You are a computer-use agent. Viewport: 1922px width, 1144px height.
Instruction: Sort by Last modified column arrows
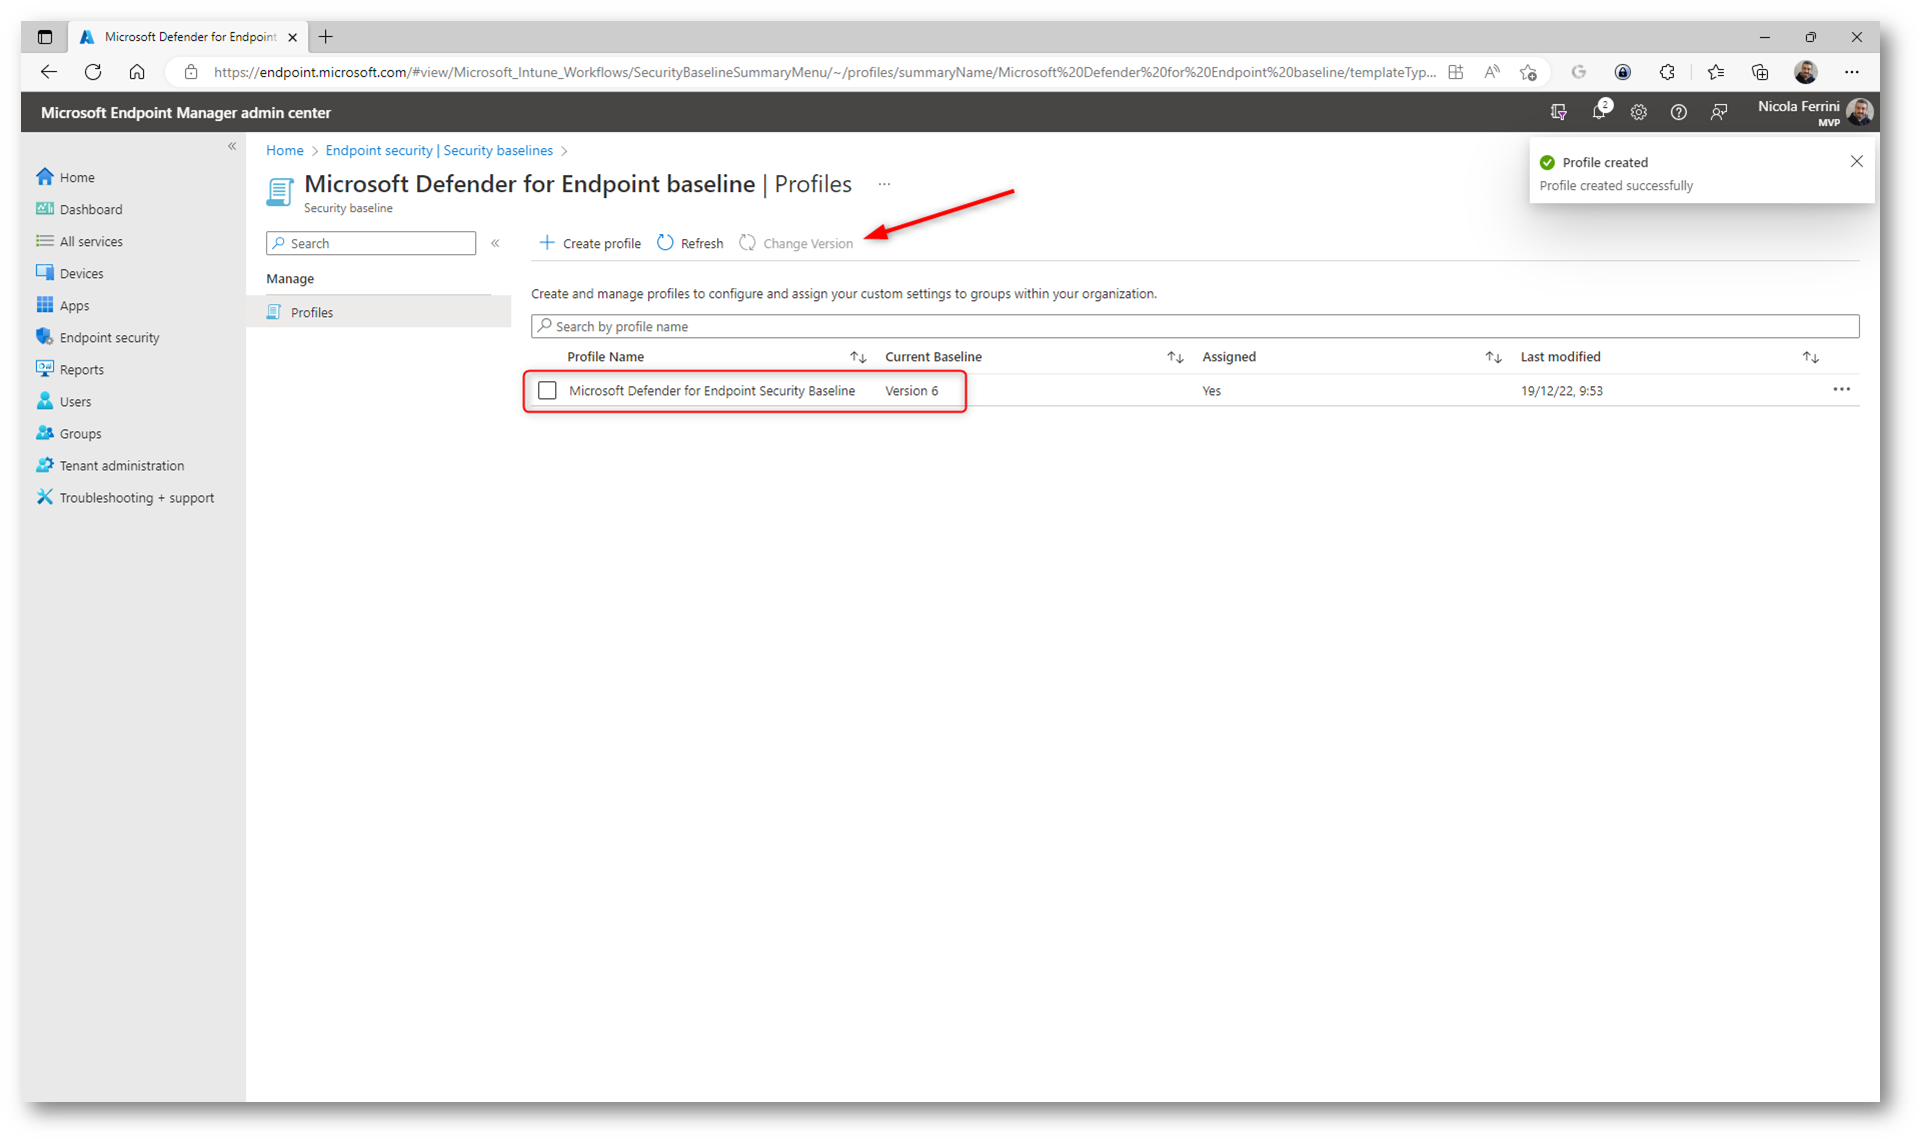pos(1810,357)
